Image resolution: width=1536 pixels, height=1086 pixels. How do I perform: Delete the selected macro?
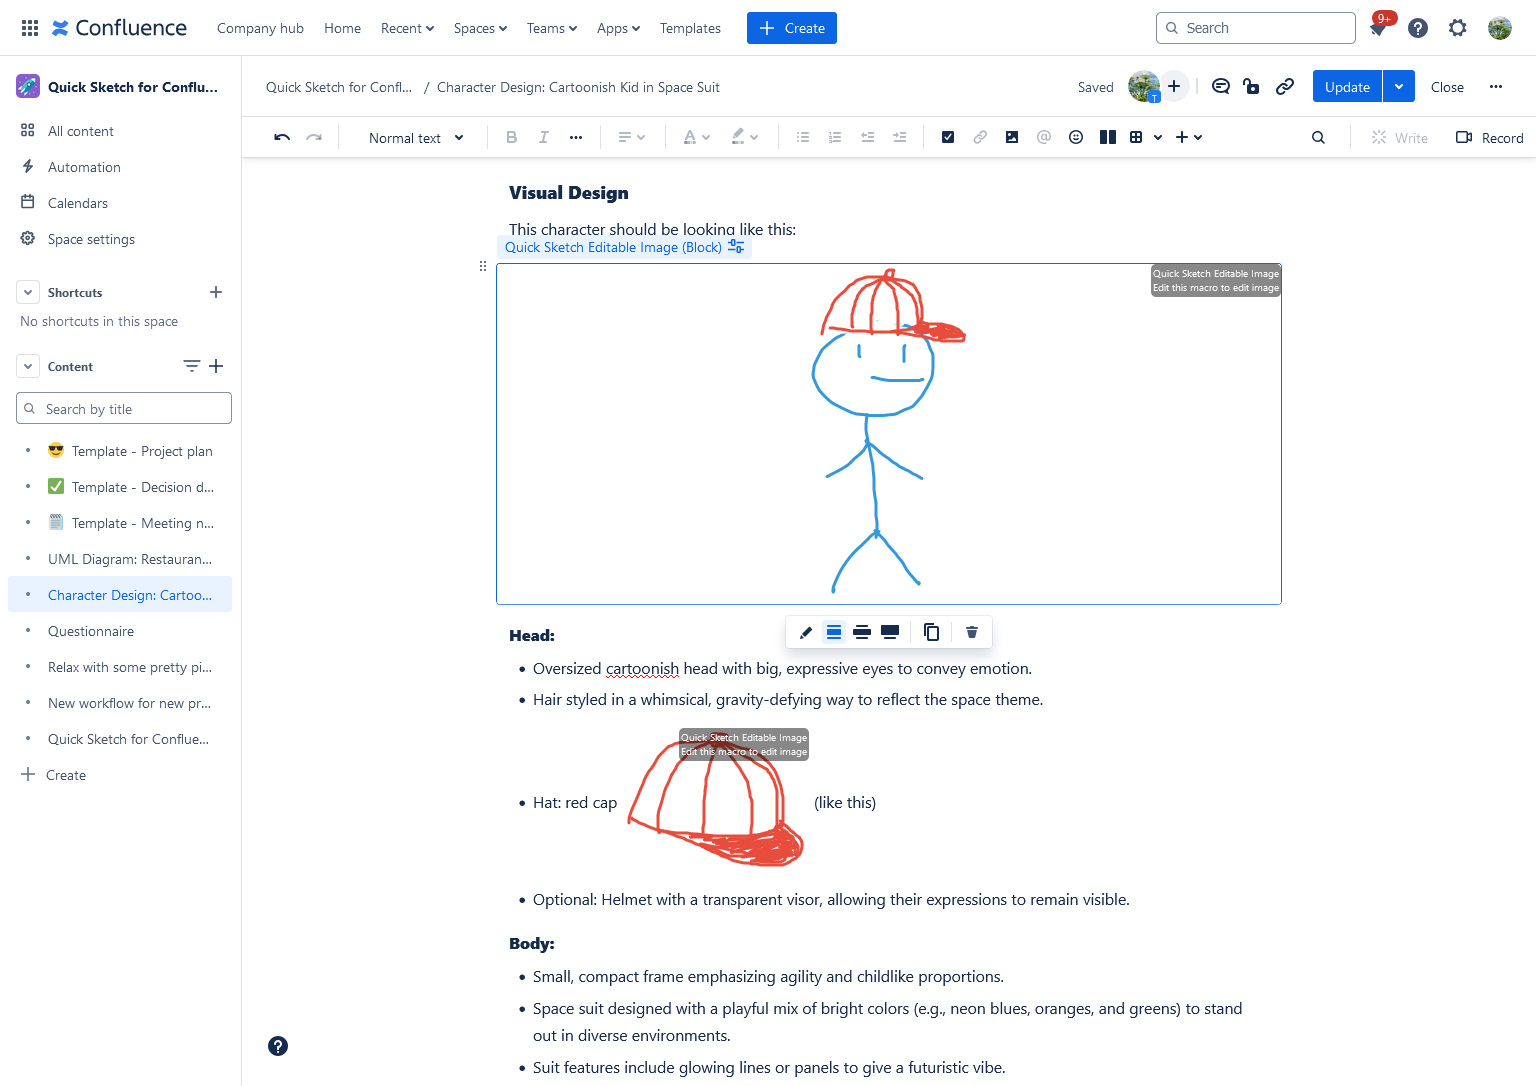(972, 632)
